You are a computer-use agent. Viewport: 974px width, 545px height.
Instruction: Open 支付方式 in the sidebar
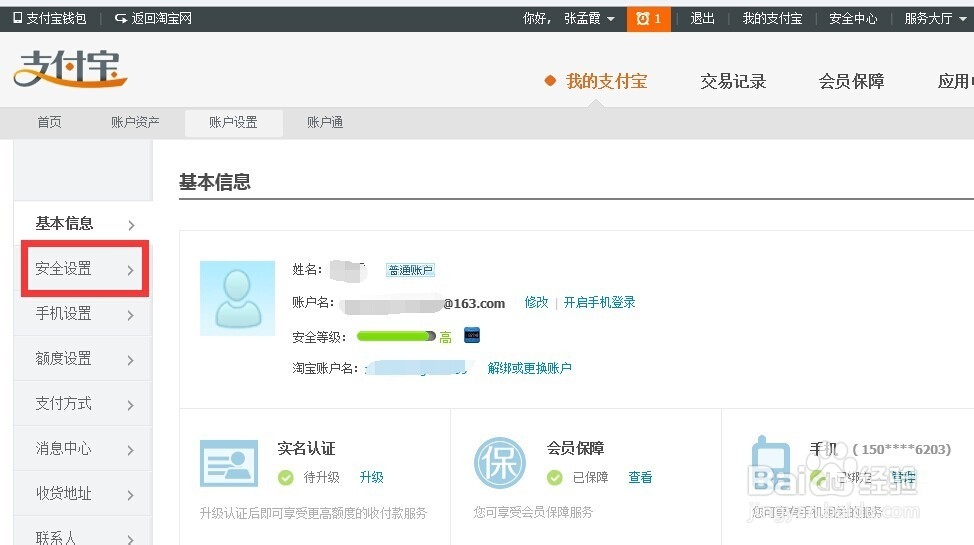coord(83,403)
